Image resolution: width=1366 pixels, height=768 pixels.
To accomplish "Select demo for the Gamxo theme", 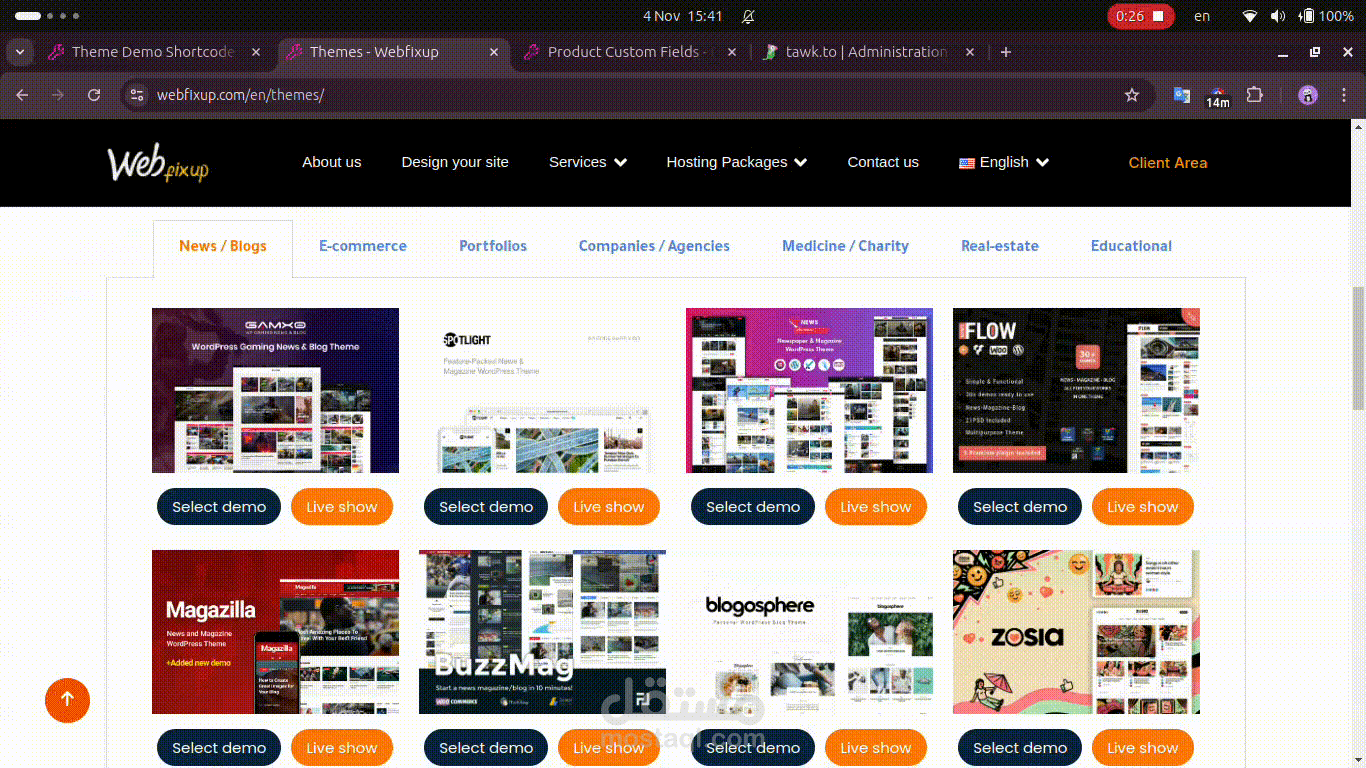I will pyautogui.click(x=219, y=507).
